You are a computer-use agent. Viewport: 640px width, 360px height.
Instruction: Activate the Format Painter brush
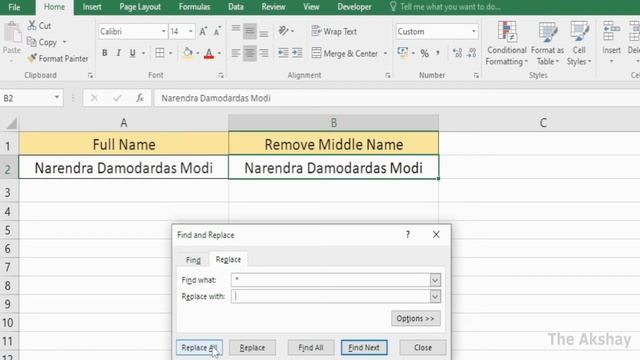tap(32, 58)
